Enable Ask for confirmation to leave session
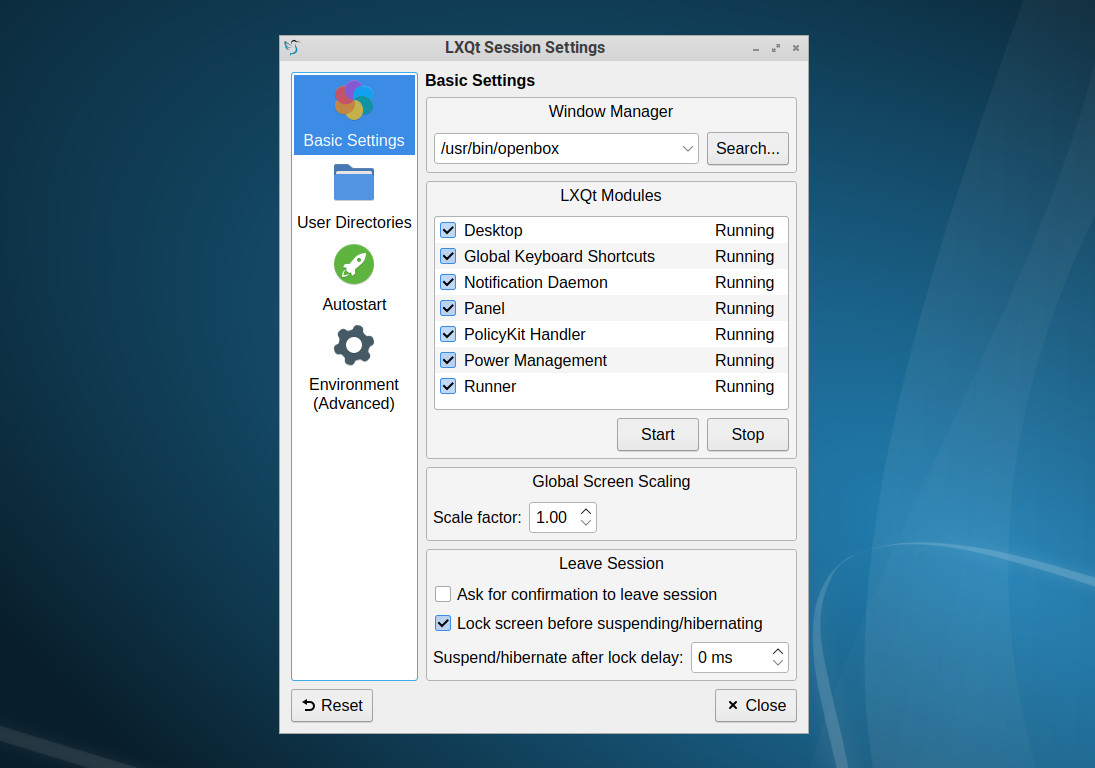This screenshot has height=768, width=1095. 443,594
